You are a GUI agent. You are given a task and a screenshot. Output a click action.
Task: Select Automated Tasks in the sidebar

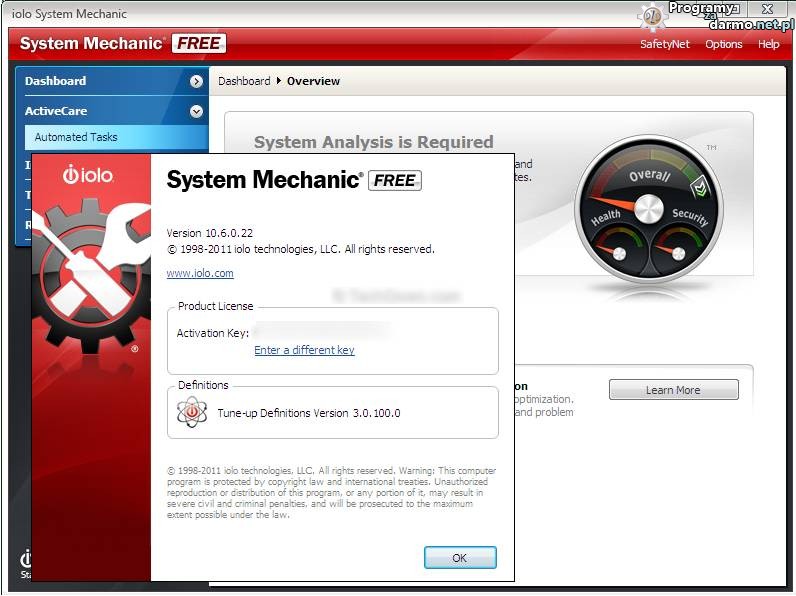coord(76,137)
